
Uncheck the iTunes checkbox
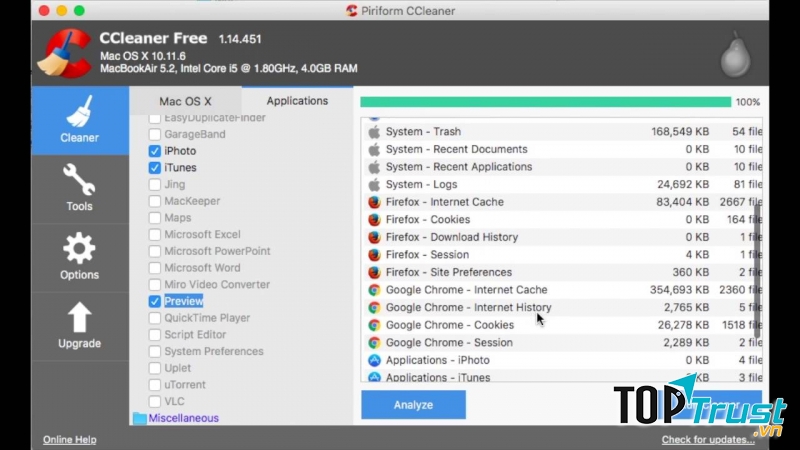tap(155, 168)
